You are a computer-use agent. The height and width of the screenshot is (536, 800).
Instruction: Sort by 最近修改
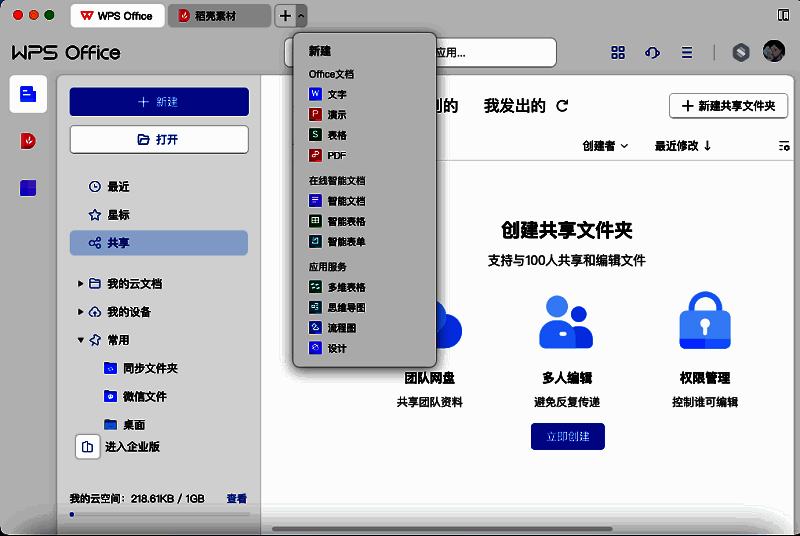(683, 146)
